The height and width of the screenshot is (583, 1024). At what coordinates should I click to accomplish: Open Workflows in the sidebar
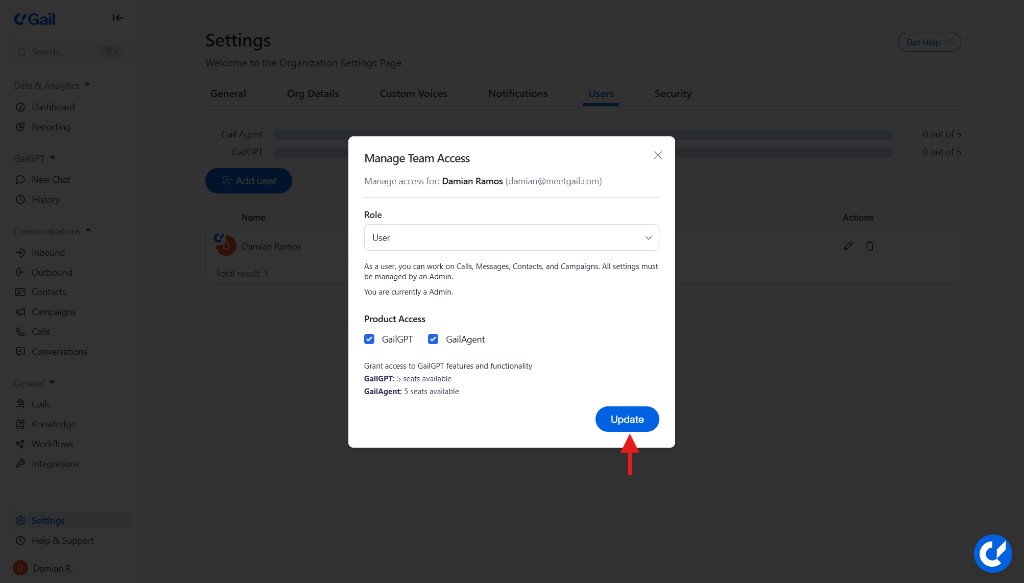pos(52,444)
